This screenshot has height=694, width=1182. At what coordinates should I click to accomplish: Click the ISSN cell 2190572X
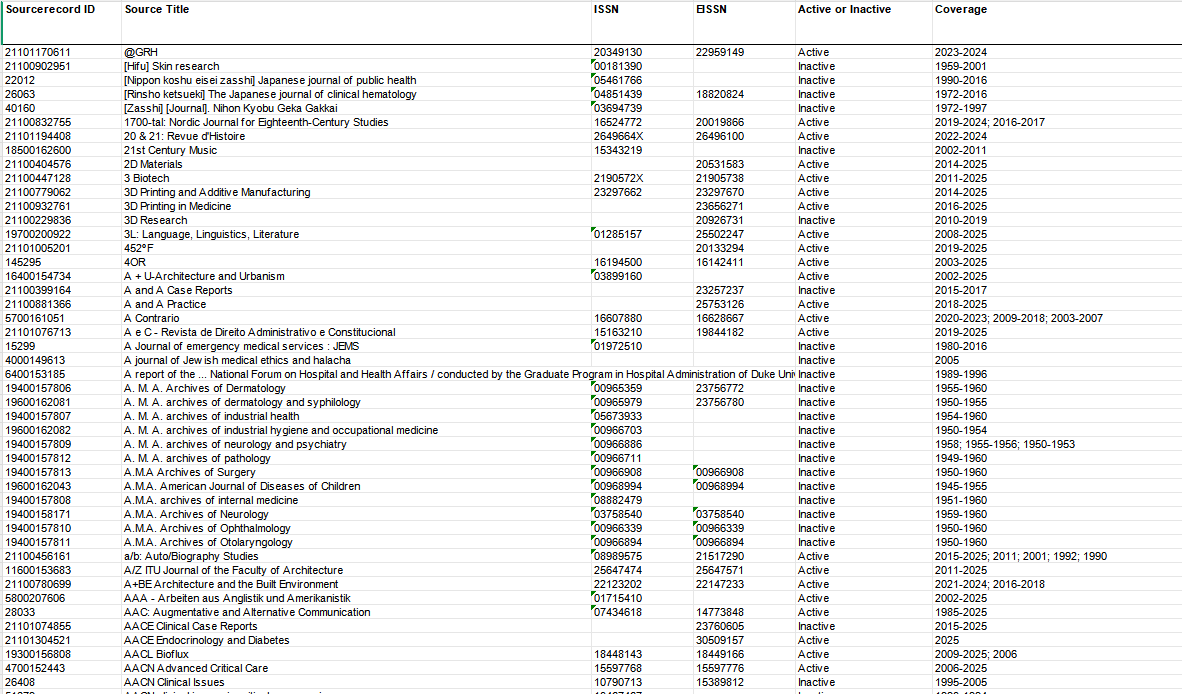(618, 178)
